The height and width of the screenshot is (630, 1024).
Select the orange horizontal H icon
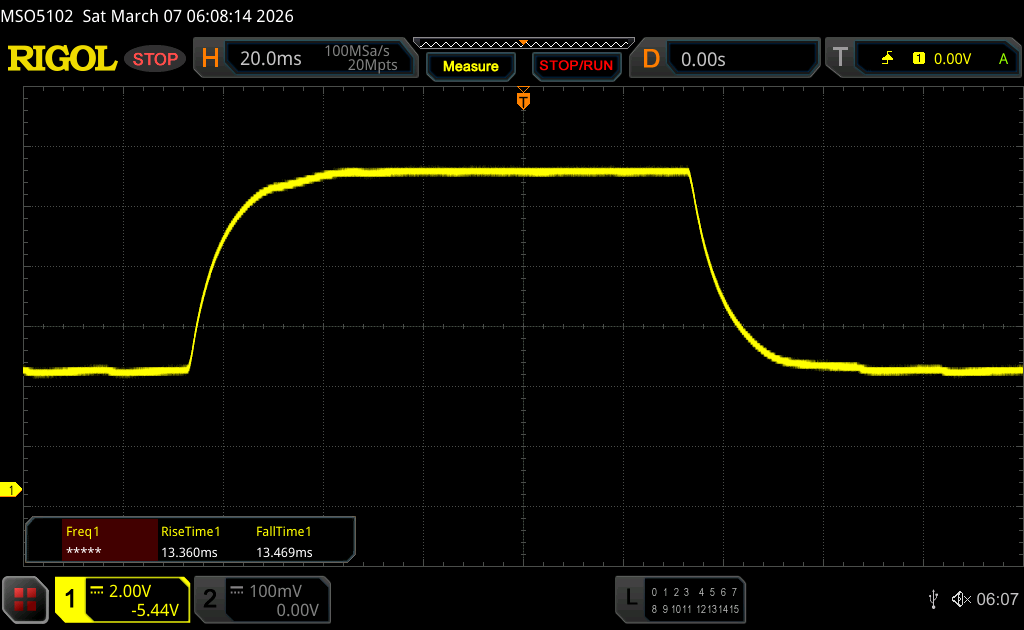210,59
